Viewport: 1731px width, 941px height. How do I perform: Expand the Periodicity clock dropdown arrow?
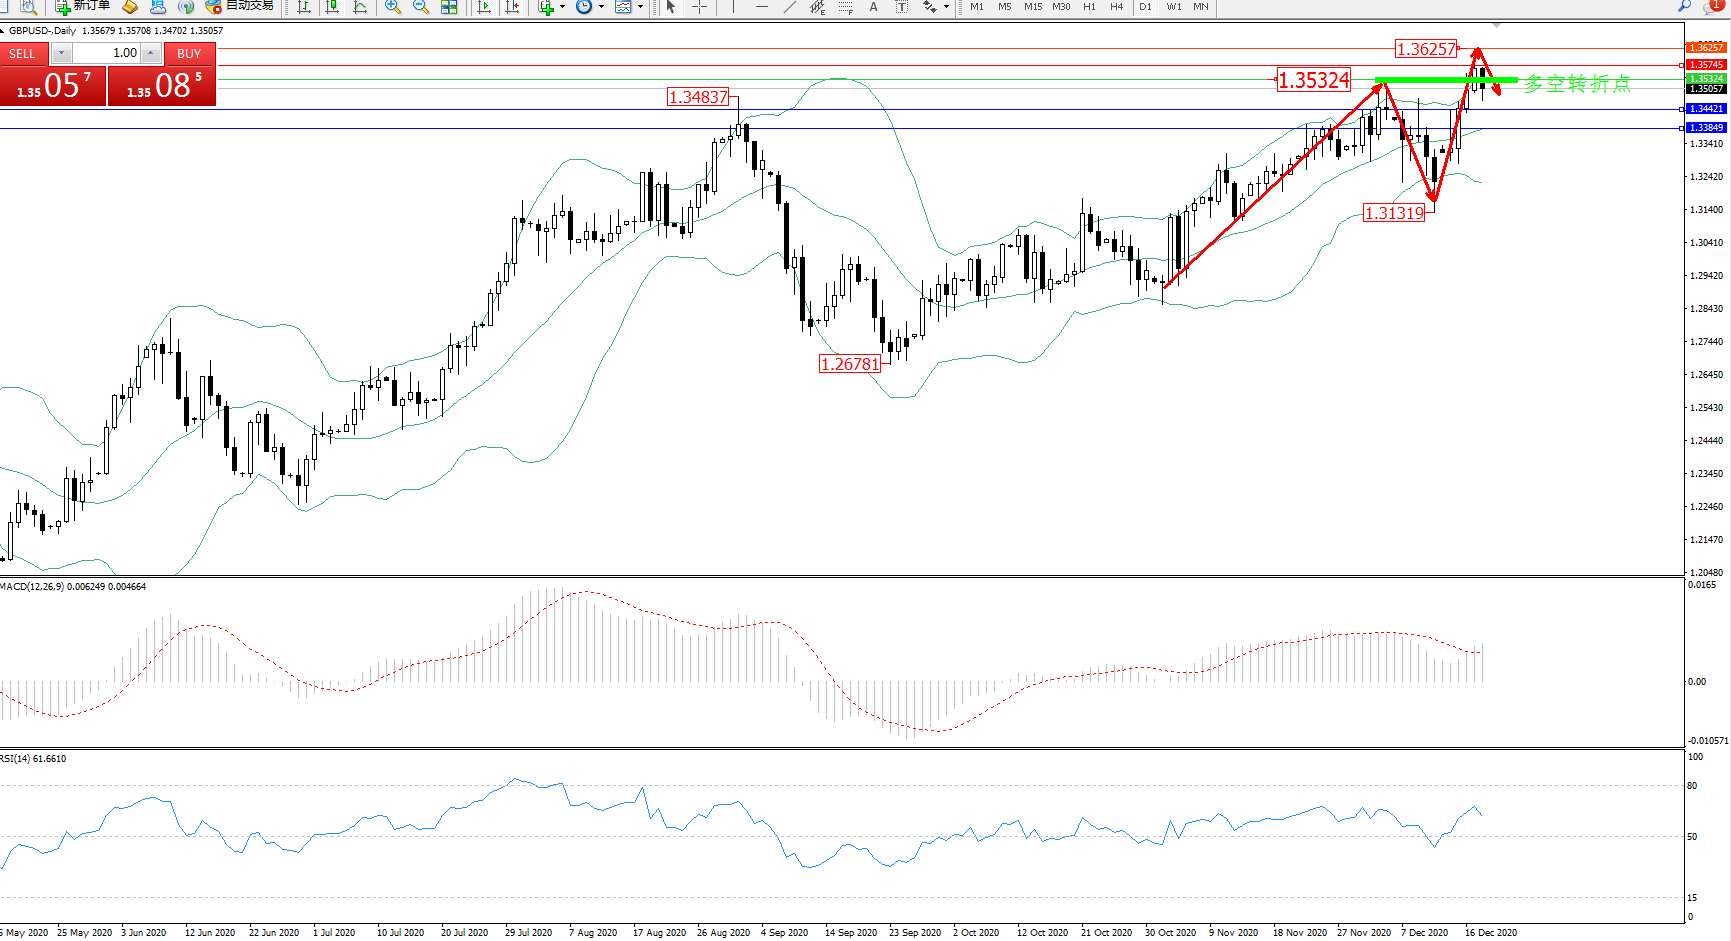(x=601, y=7)
